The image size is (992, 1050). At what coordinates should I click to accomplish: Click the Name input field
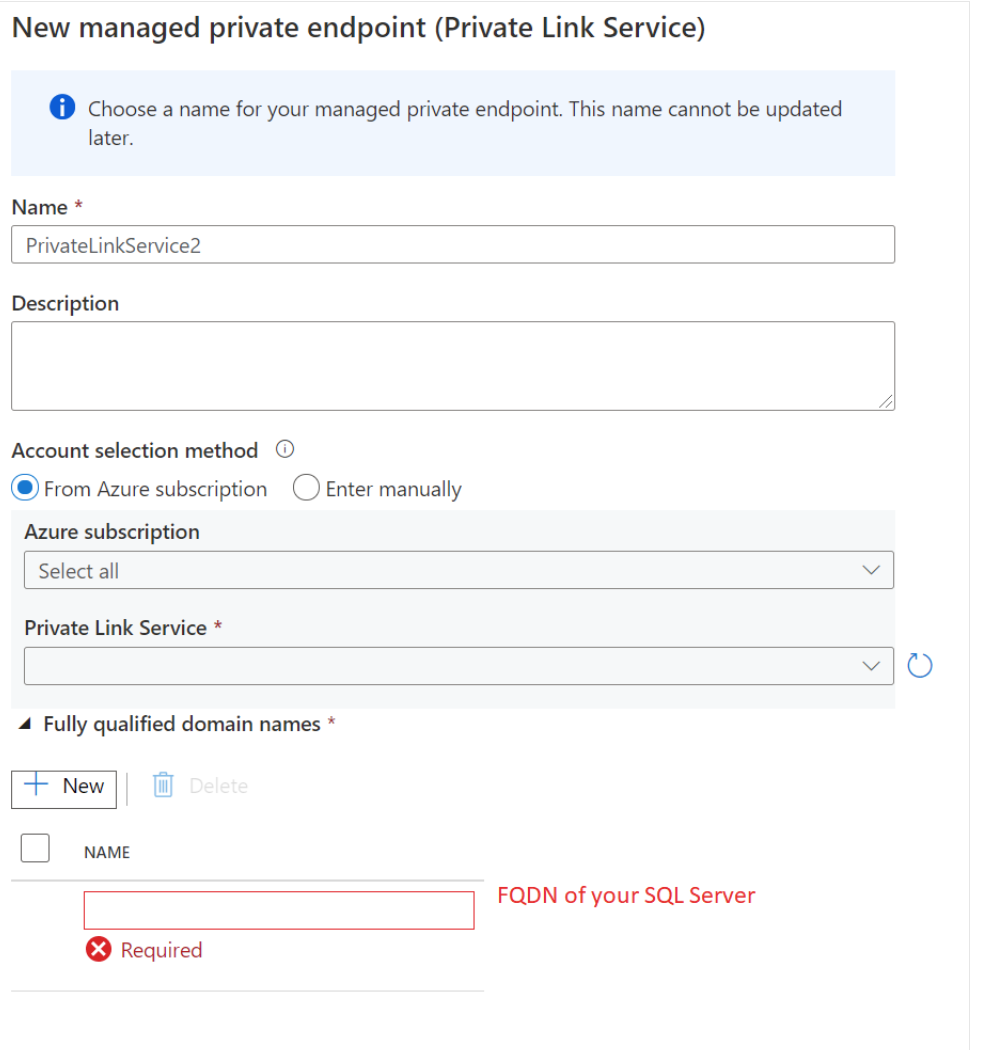pyautogui.click(x=453, y=244)
